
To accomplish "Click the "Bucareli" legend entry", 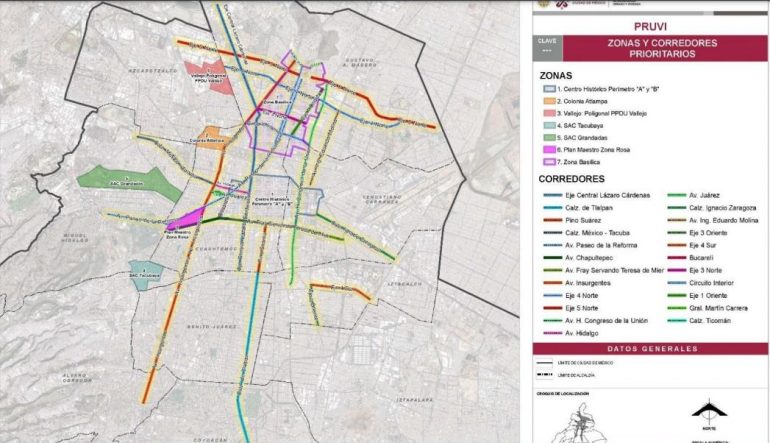I will click(690, 258).
